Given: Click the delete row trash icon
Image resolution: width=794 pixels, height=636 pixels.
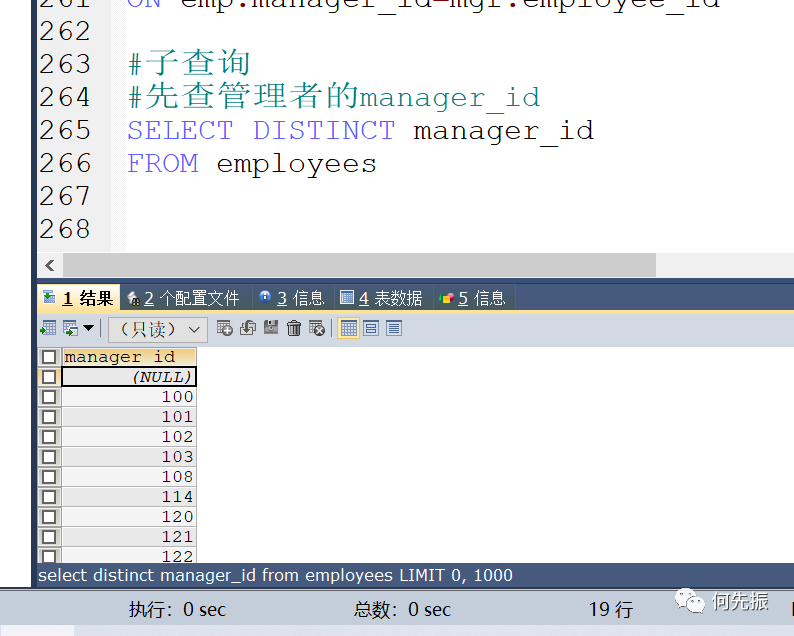Looking at the screenshot, I should coord(294,328).
